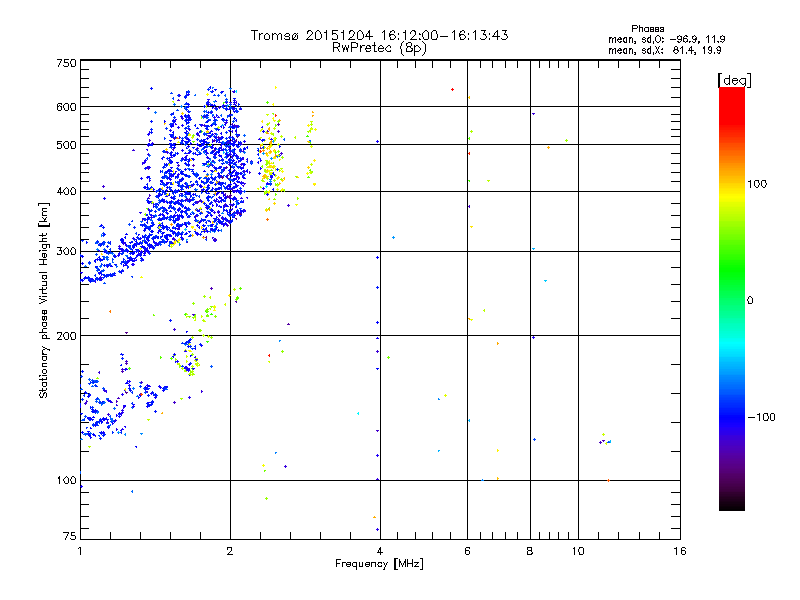Click the x-axis tick label '16'

click(680, 551)
